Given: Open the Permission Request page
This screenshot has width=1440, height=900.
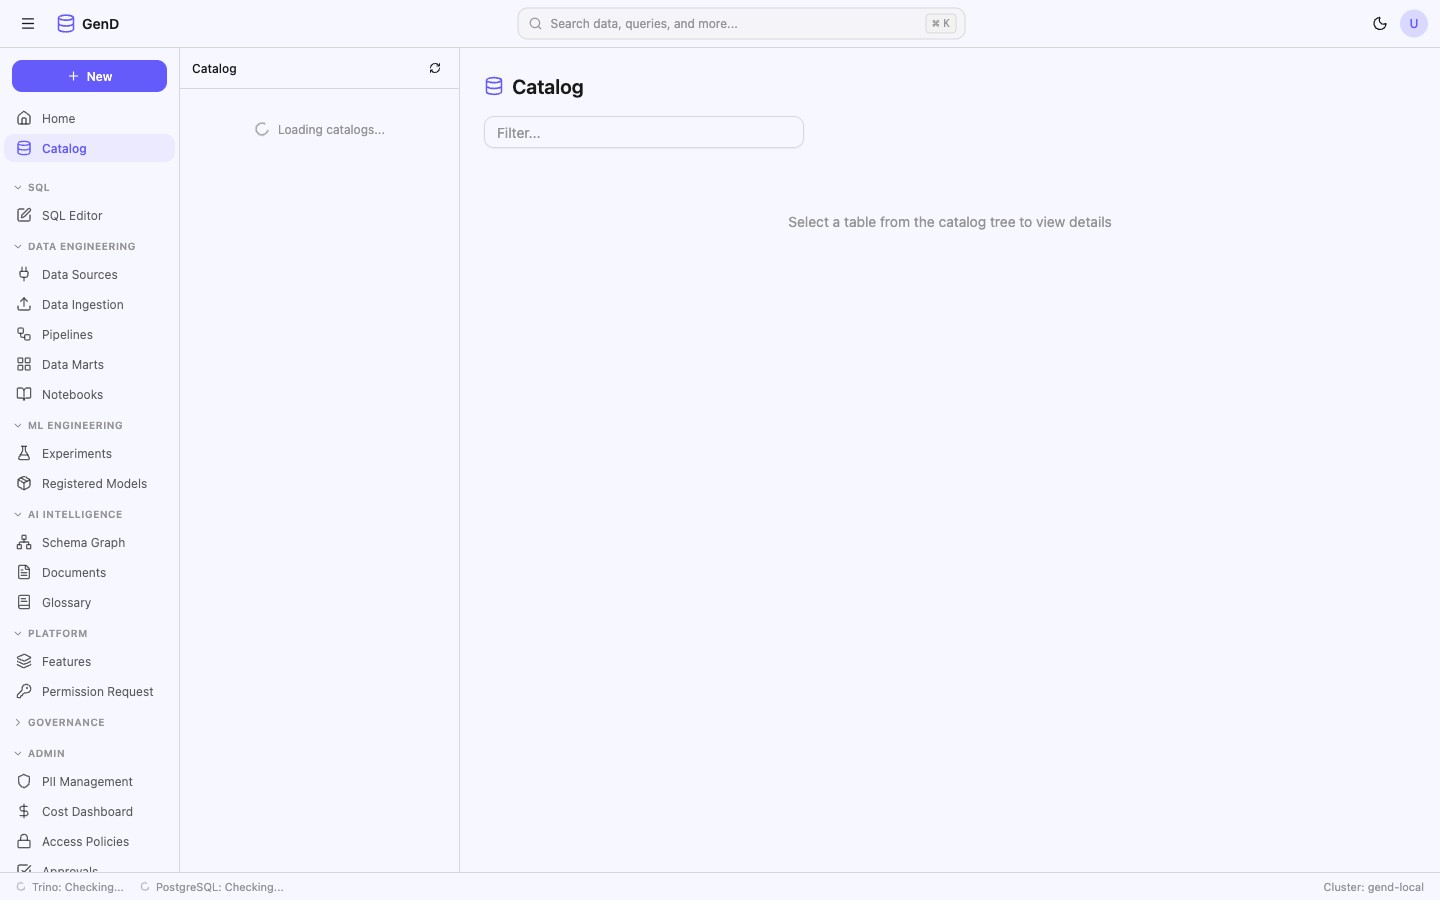Looking at the screenshot, I should [97, 692].
